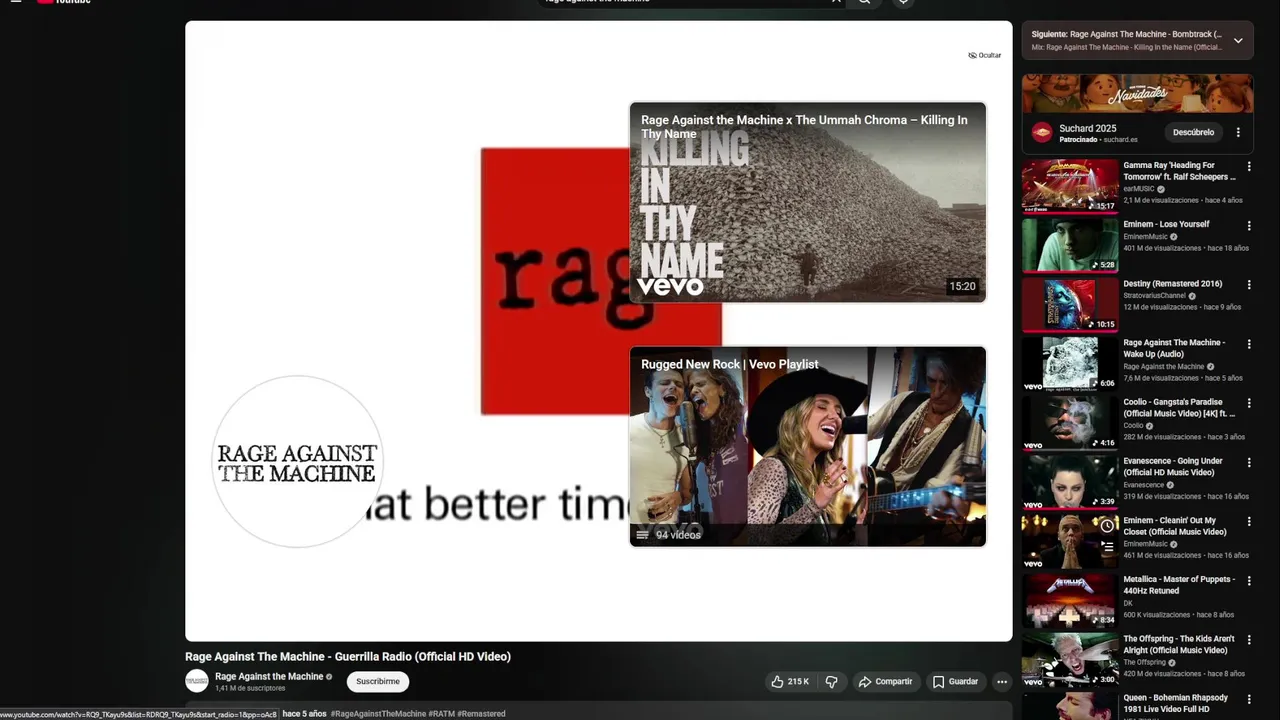Open options for Gamma Ray Heading For Tomorrow
Image resolution: width=1280 pixels, height=720 pixels.
click(x=1248, y=167)
